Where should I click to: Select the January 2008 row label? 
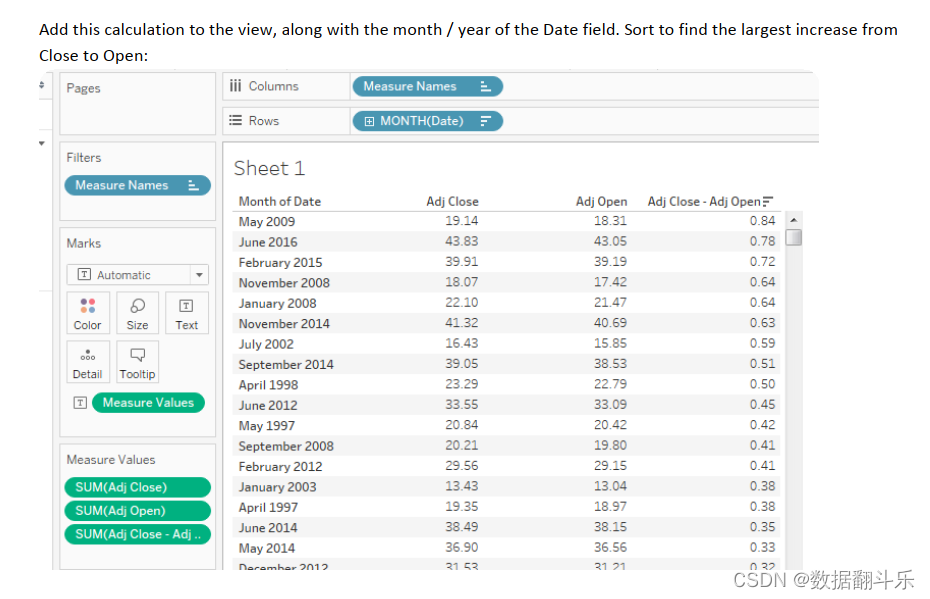(277, 304)
